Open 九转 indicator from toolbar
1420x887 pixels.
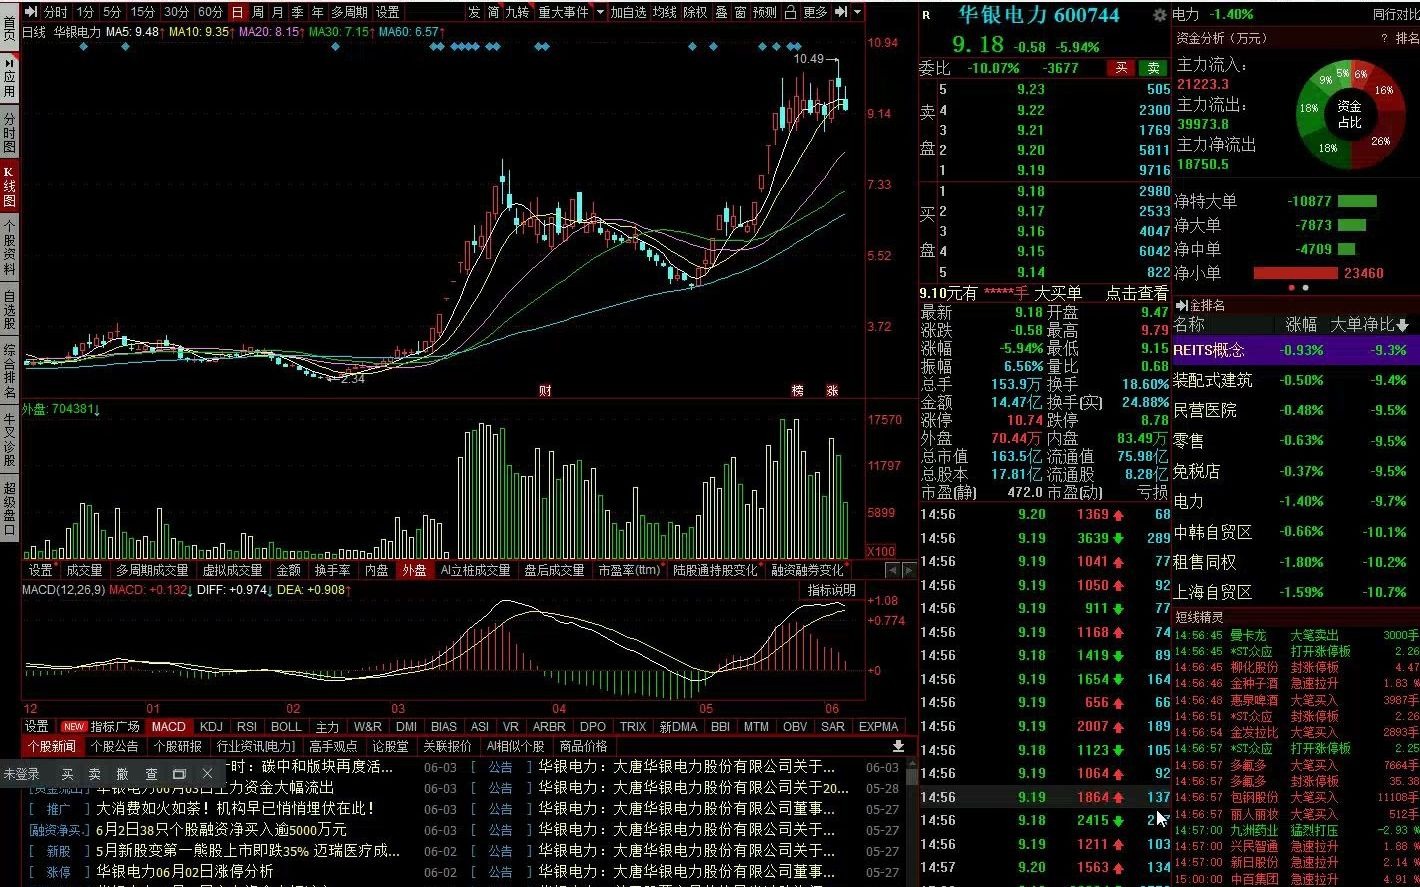coord(517,12)
